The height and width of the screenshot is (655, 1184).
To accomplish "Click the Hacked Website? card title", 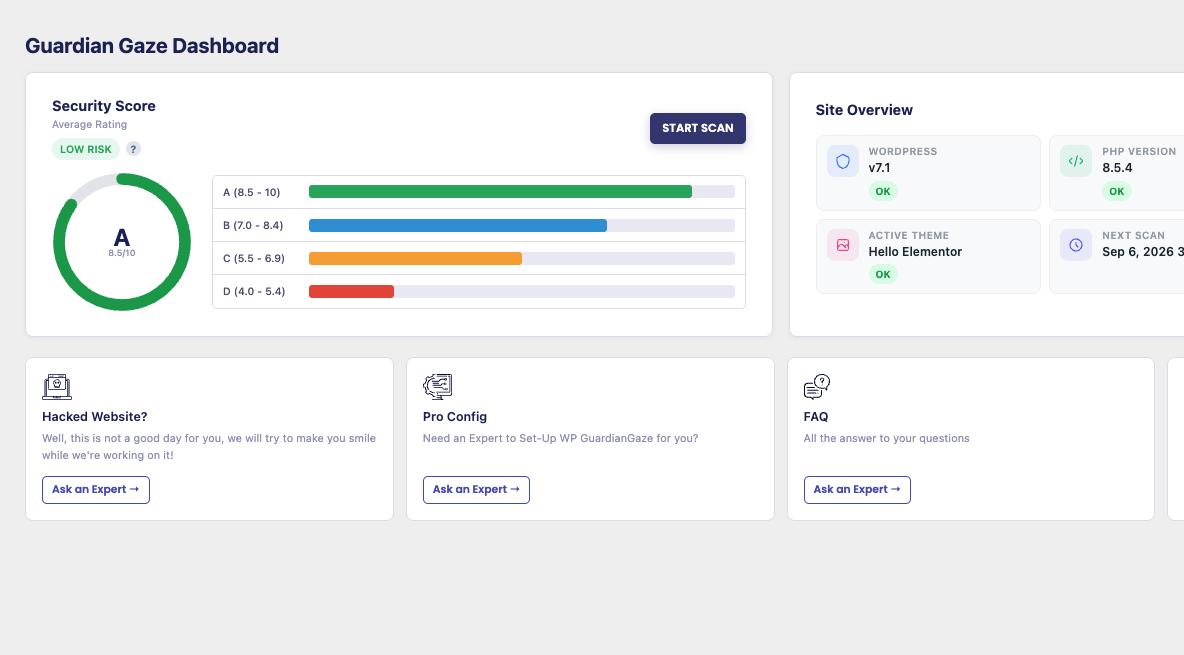I will 94,416.
